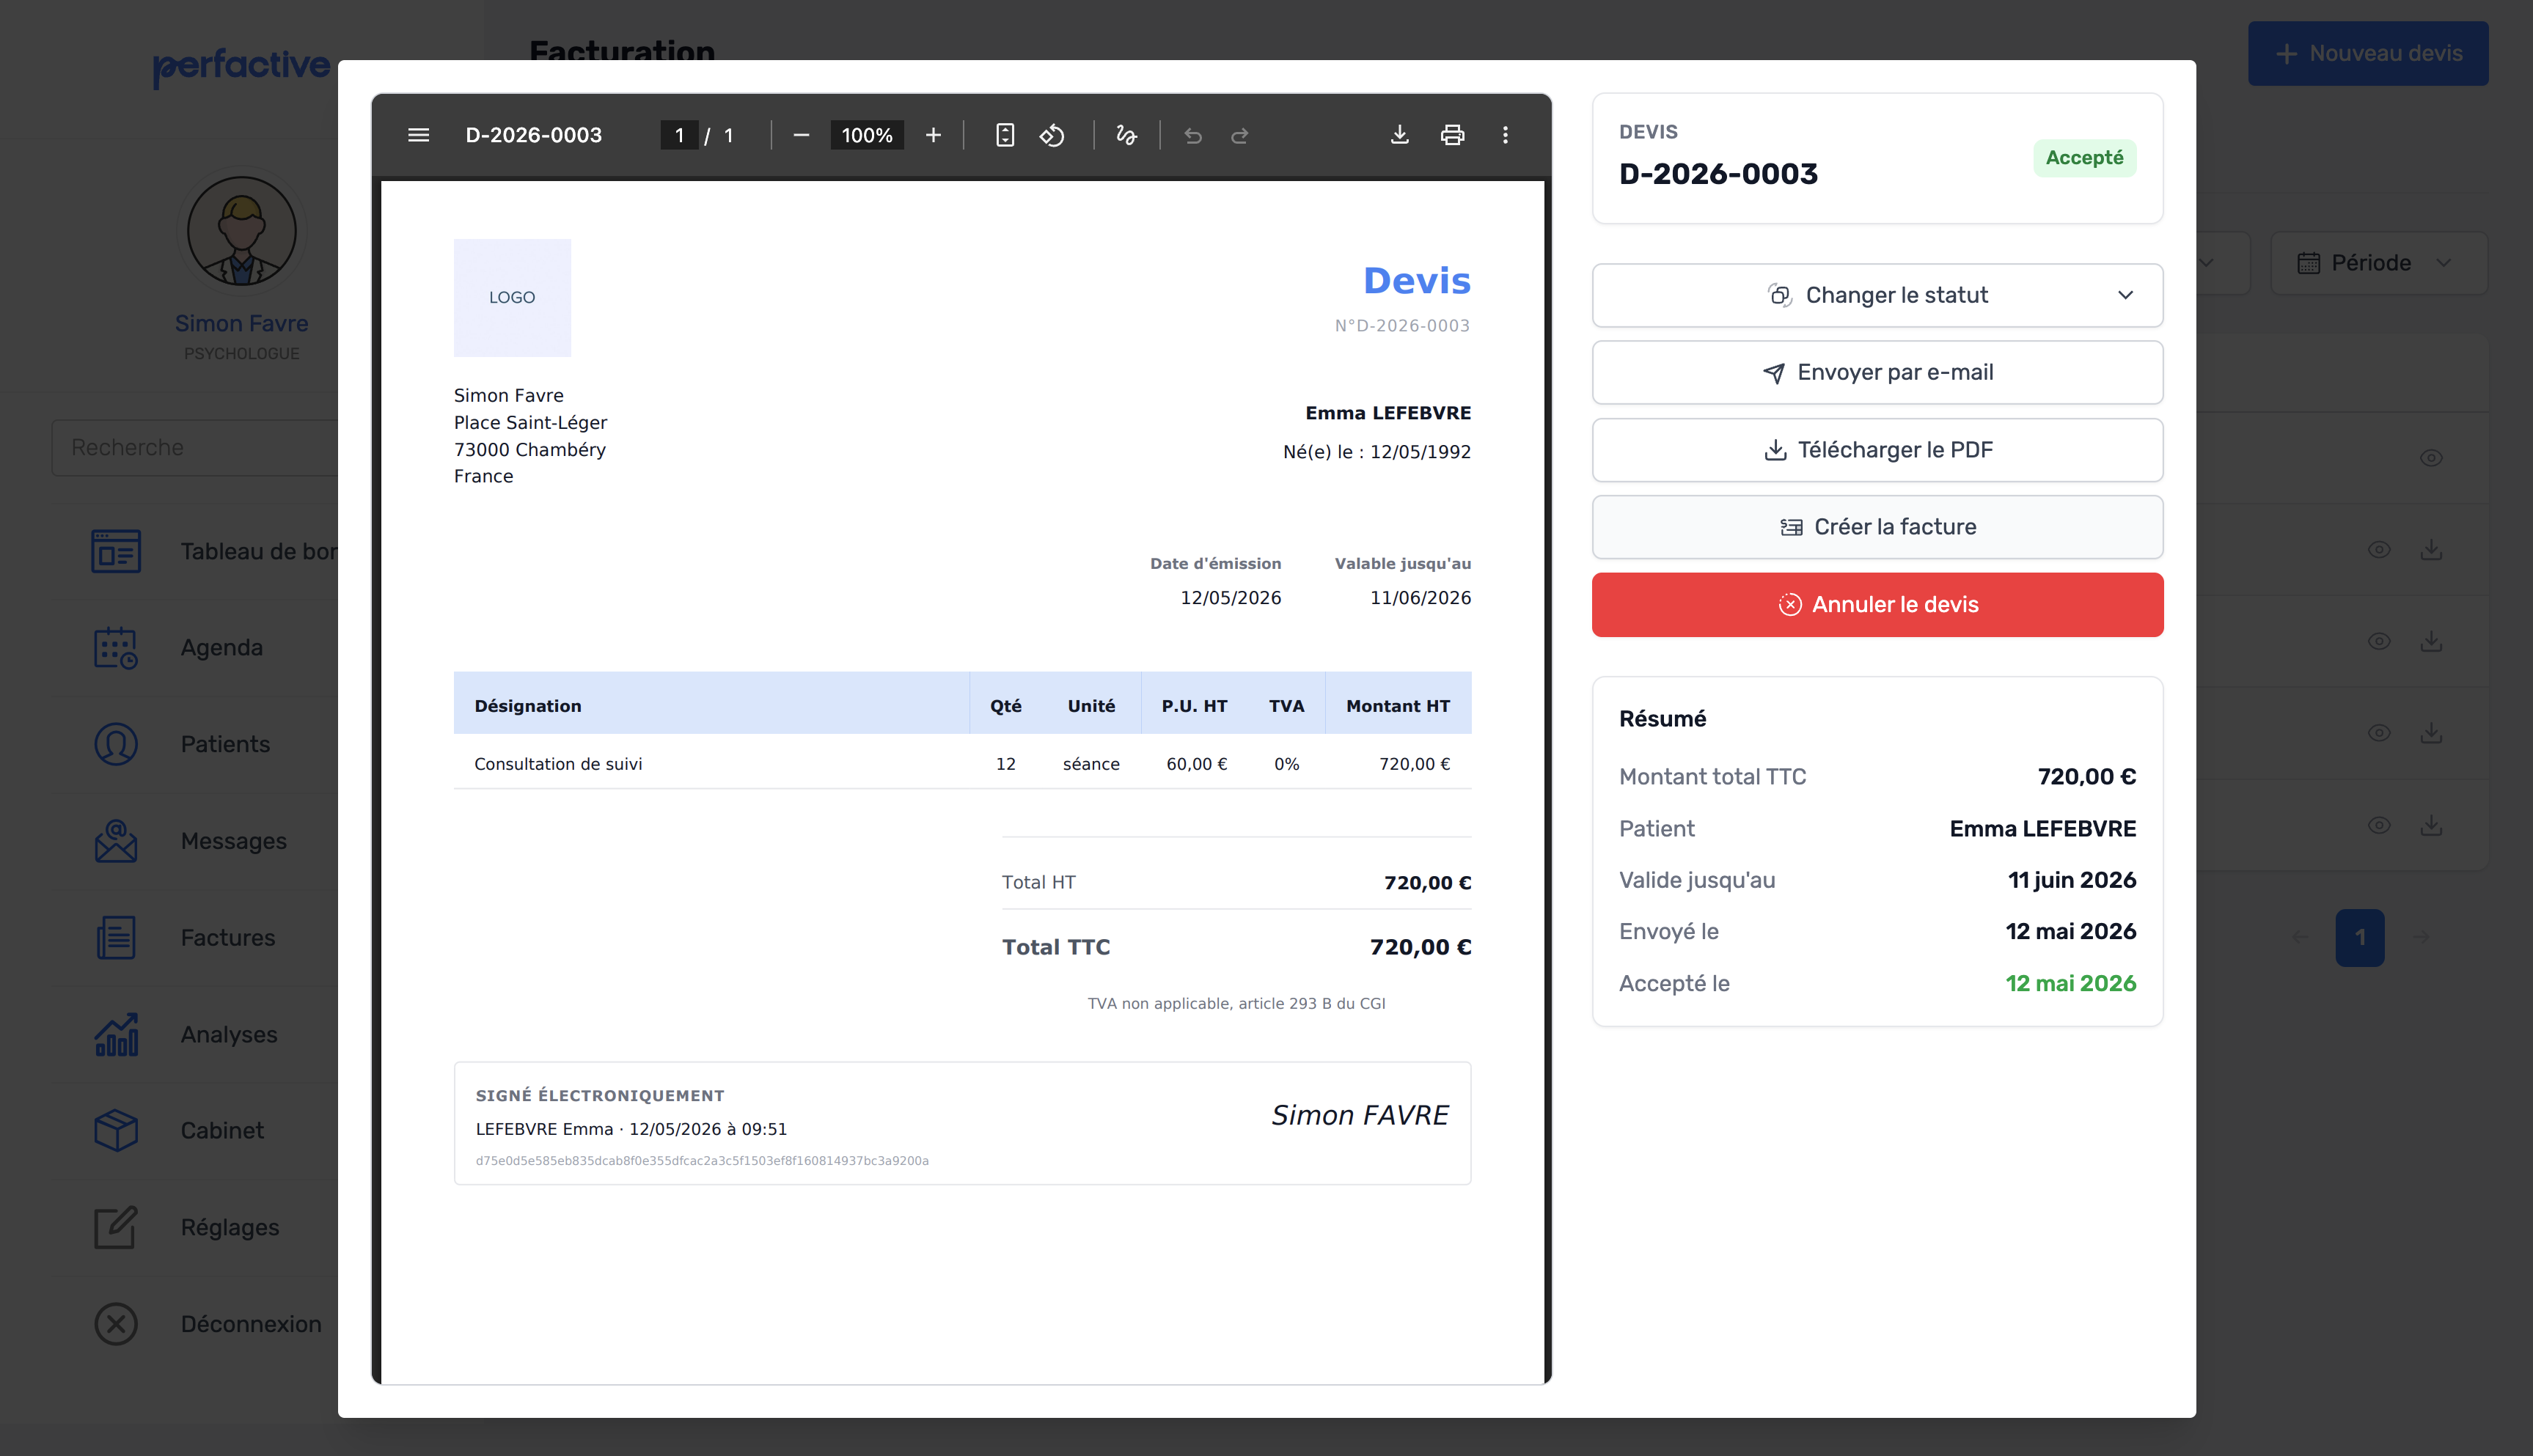Click the next page arrow in pagination

coord(2421,937)
